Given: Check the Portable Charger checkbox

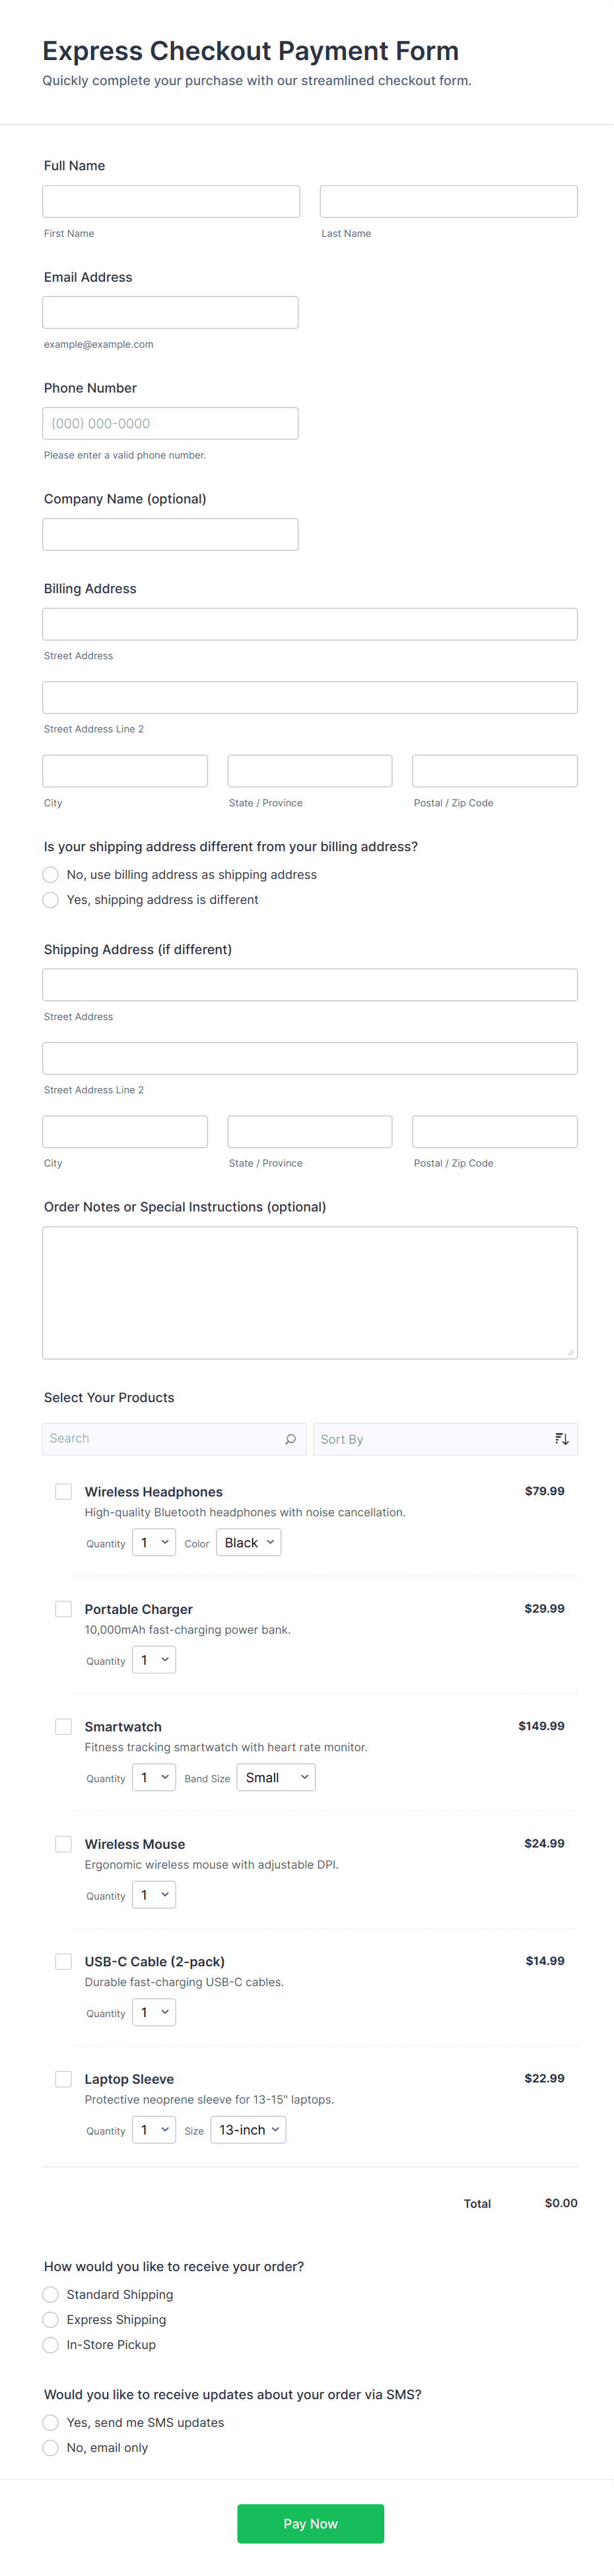Looking at the screenshot, I should [63, 1608].
